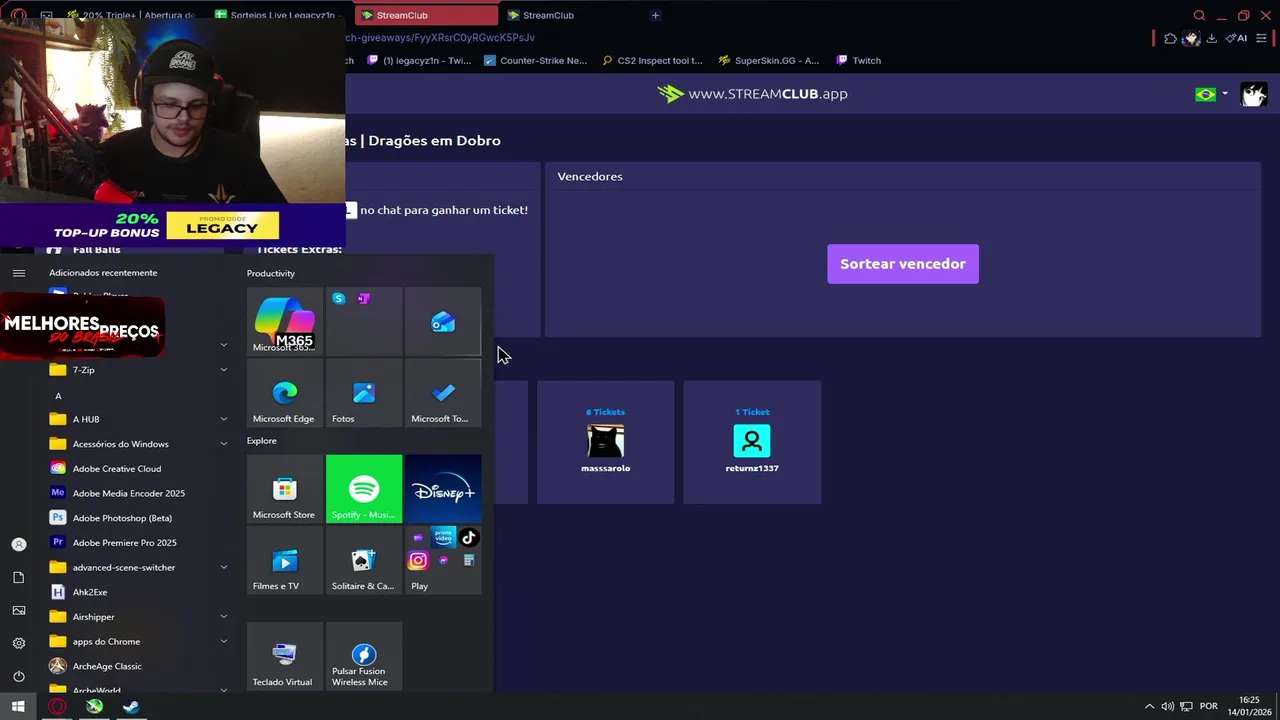1280x720 pixels.
Task: Open the Filmes e TV tile
Action: (285, 561)
